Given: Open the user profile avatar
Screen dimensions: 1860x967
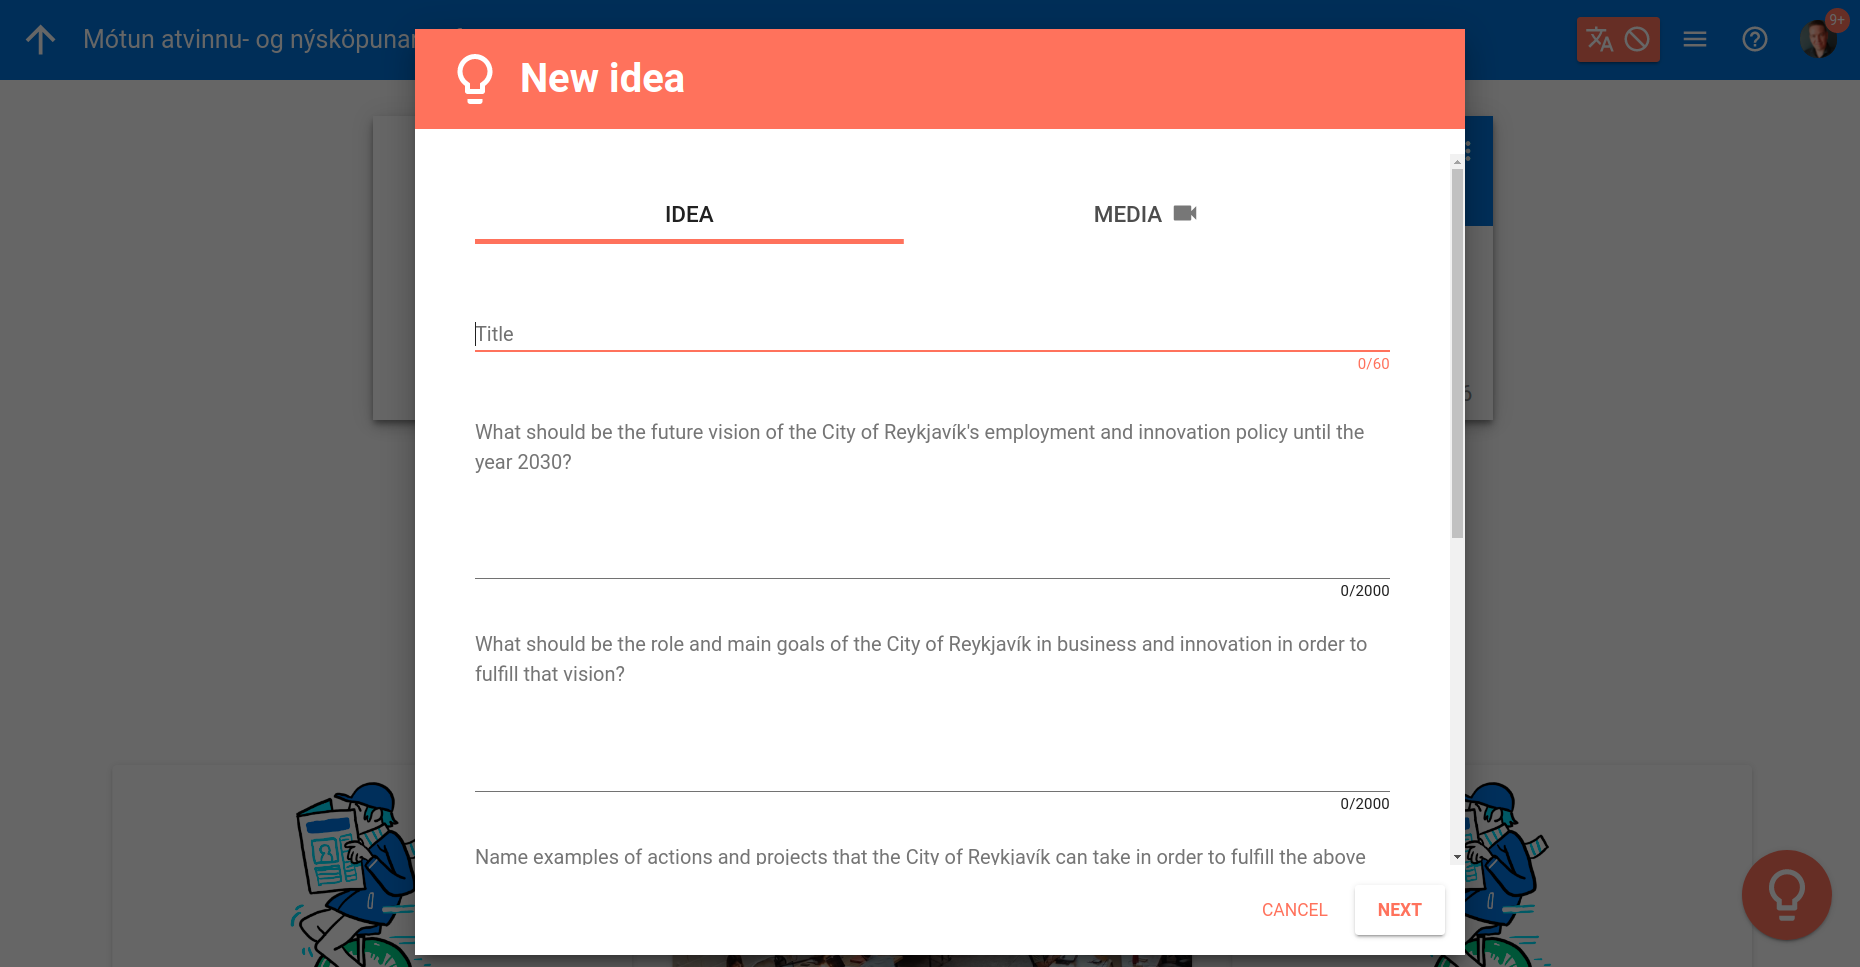Looking at the screenshot, I should [x=1816, y=42].
